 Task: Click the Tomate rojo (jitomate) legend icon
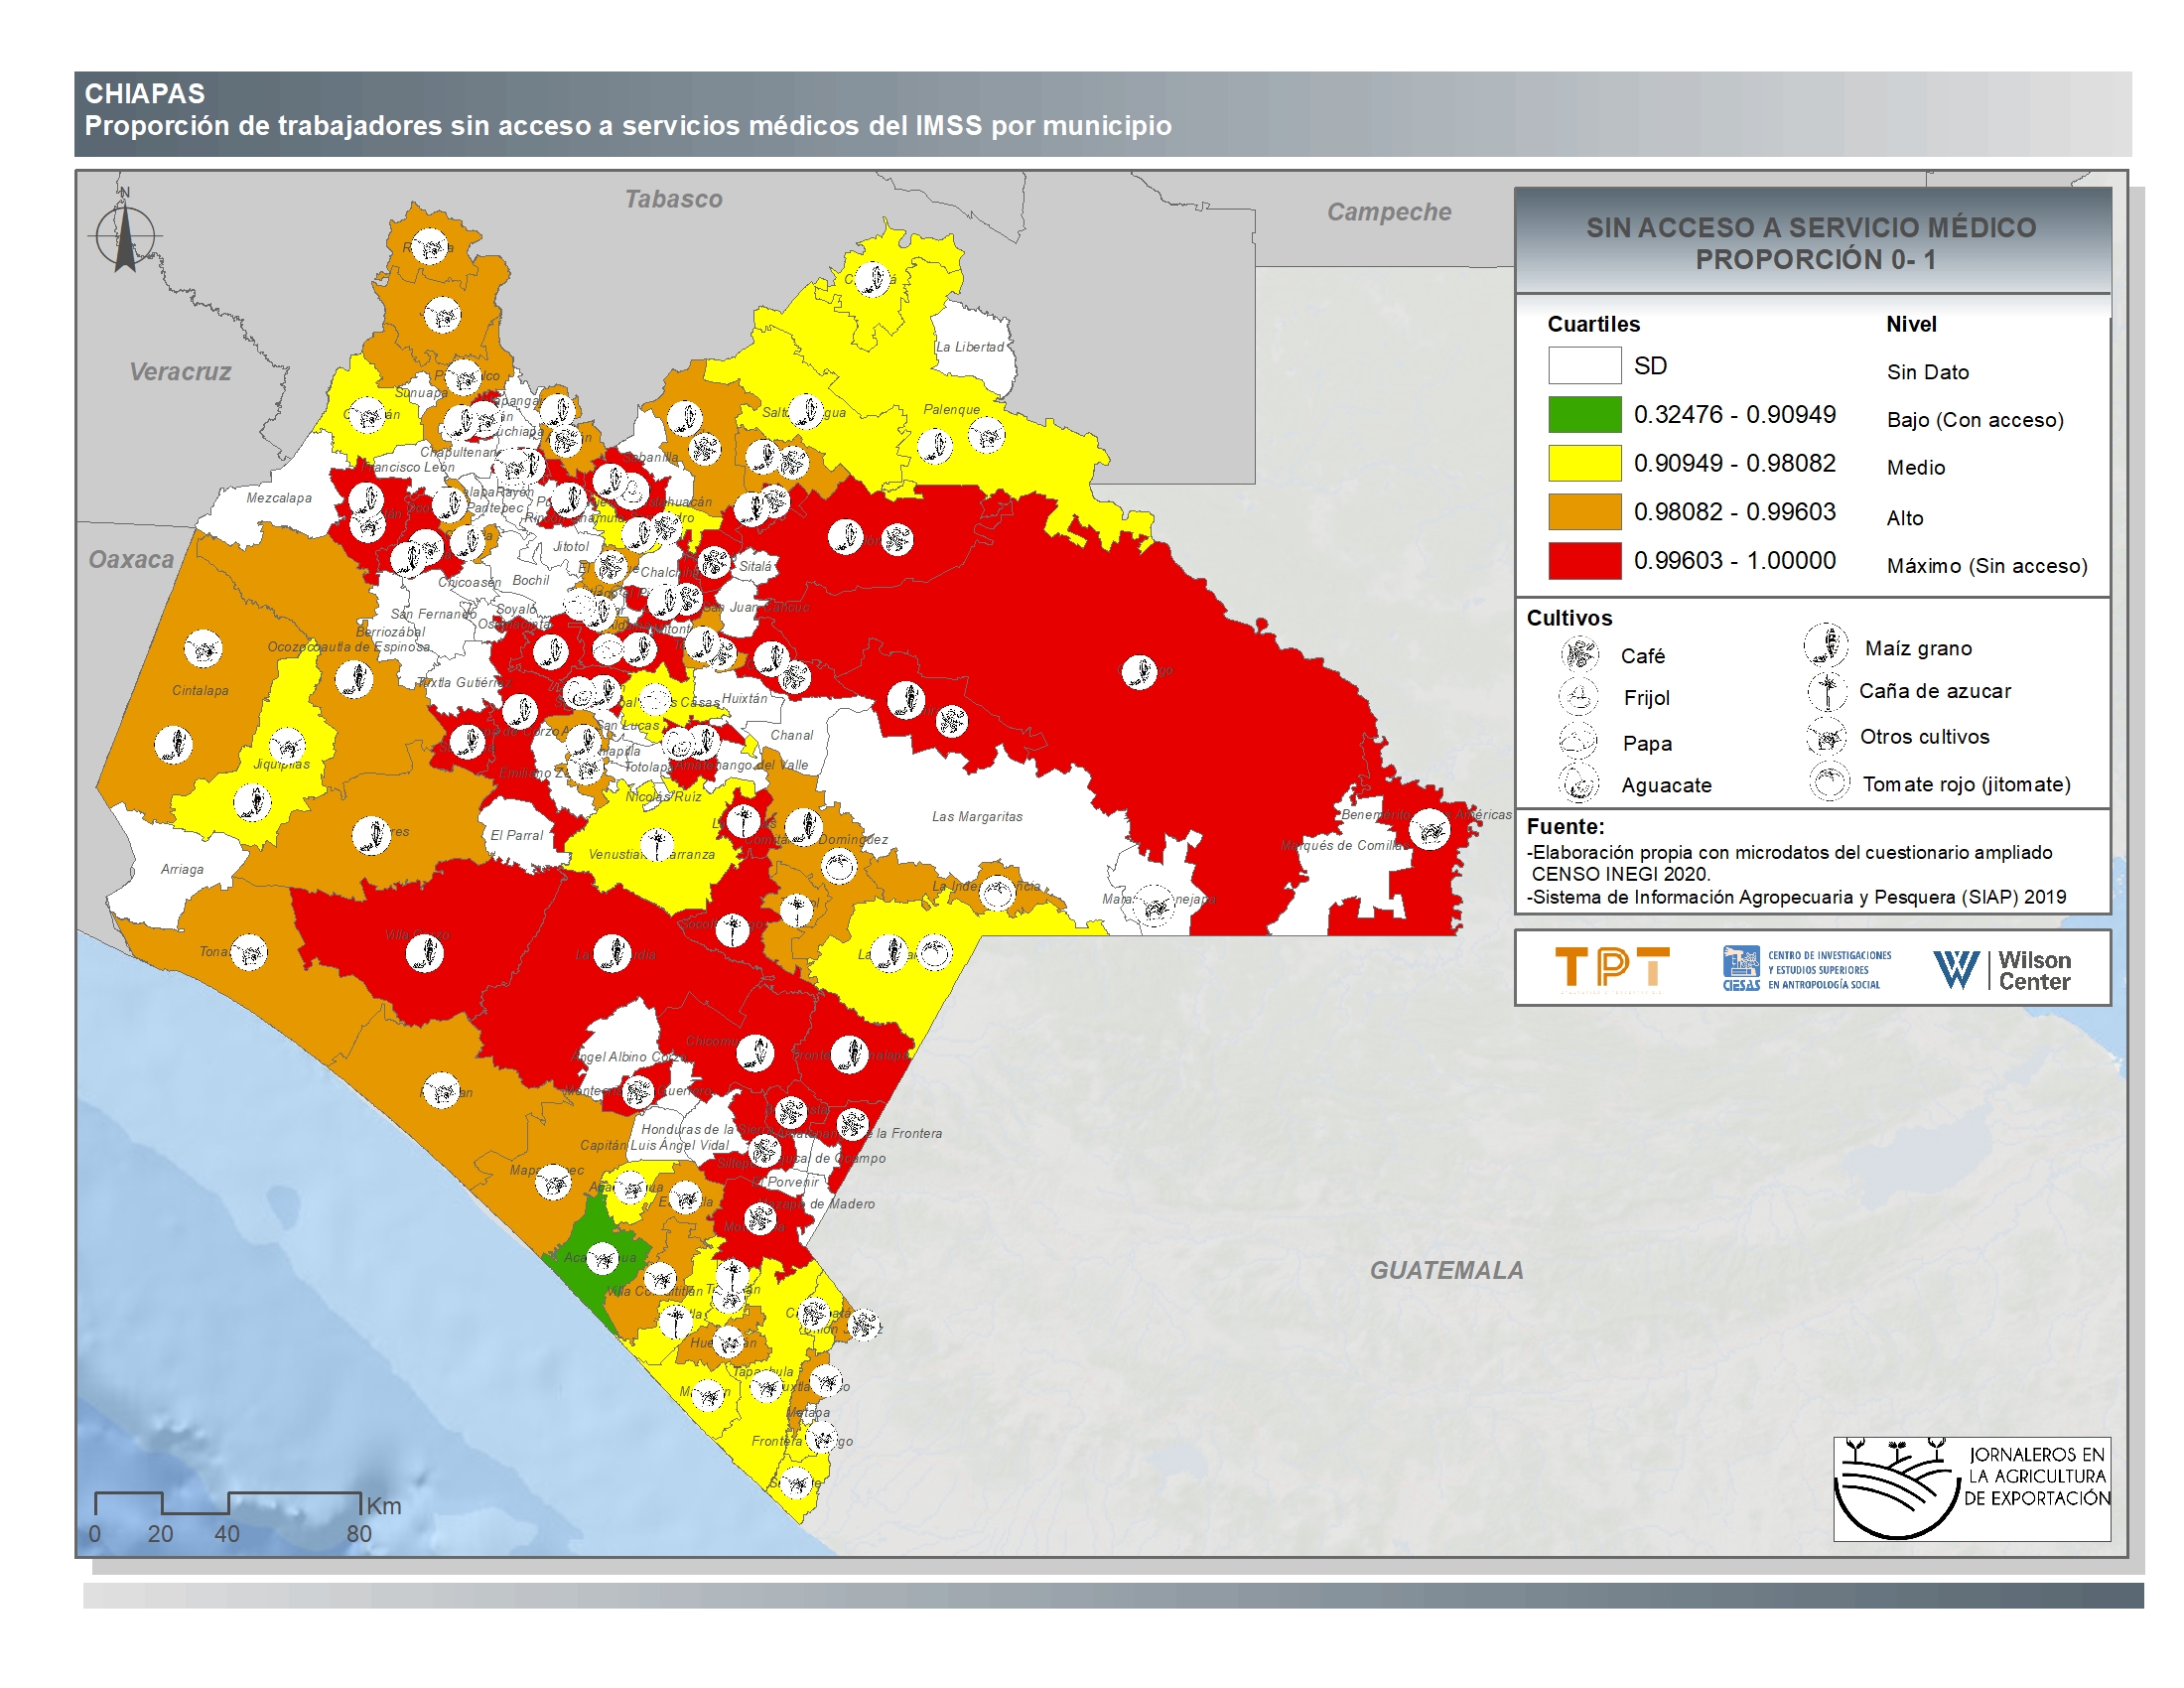(1829, 783)
